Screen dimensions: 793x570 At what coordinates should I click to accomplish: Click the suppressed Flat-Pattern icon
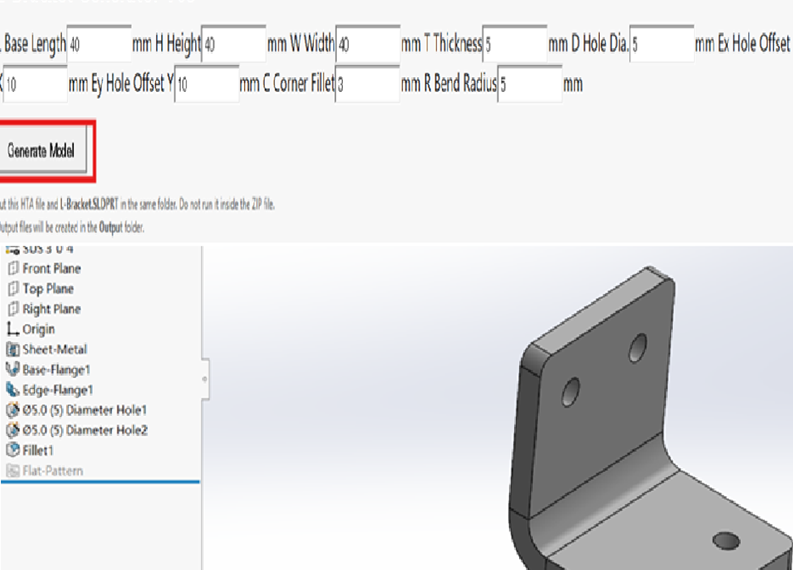click(x=13, y=470)
